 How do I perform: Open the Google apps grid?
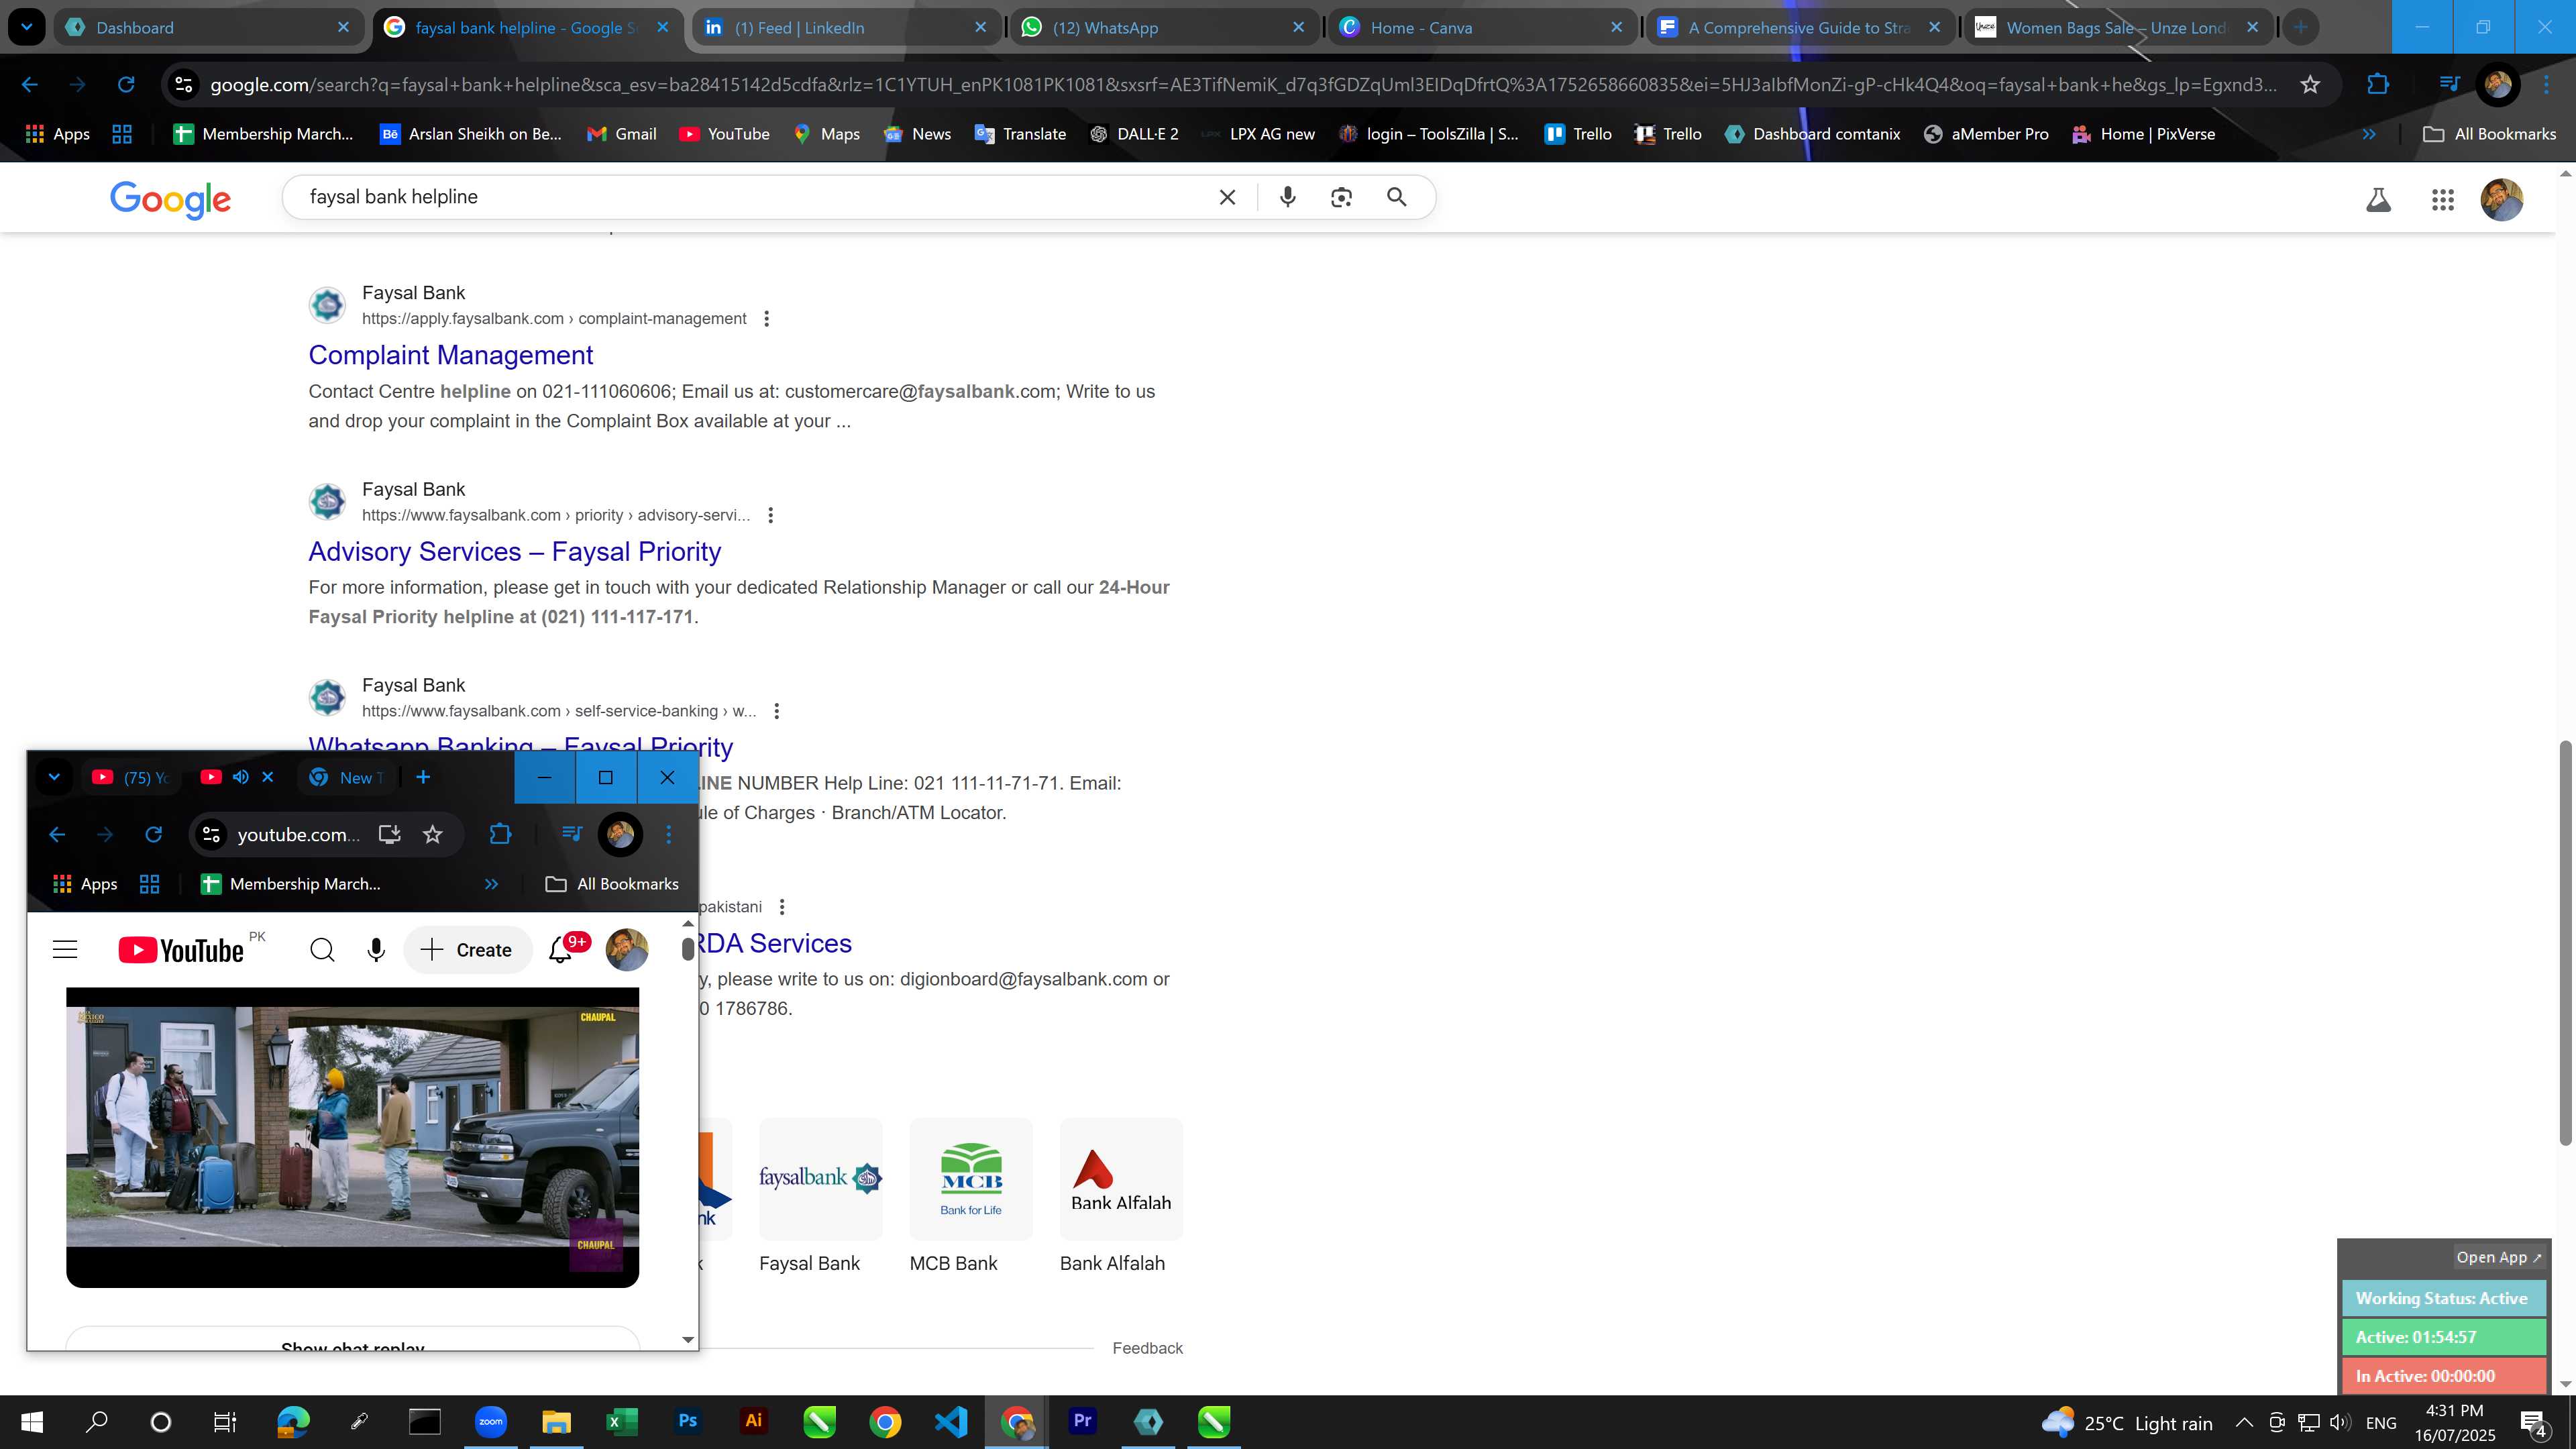(2442, 200)
